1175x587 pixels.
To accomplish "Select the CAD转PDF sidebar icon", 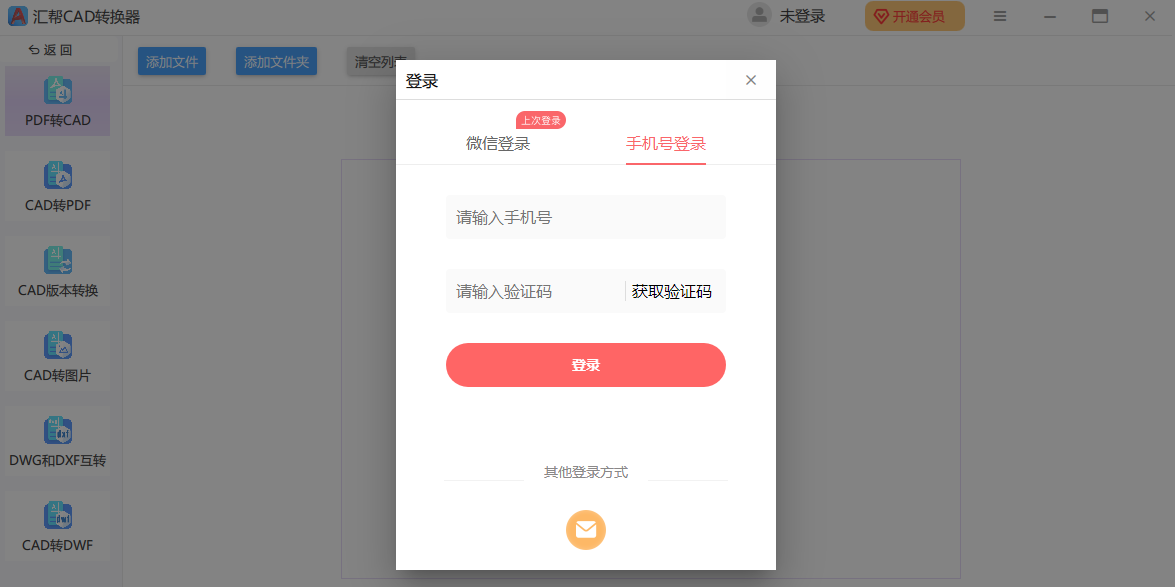I will pos(58,175).
